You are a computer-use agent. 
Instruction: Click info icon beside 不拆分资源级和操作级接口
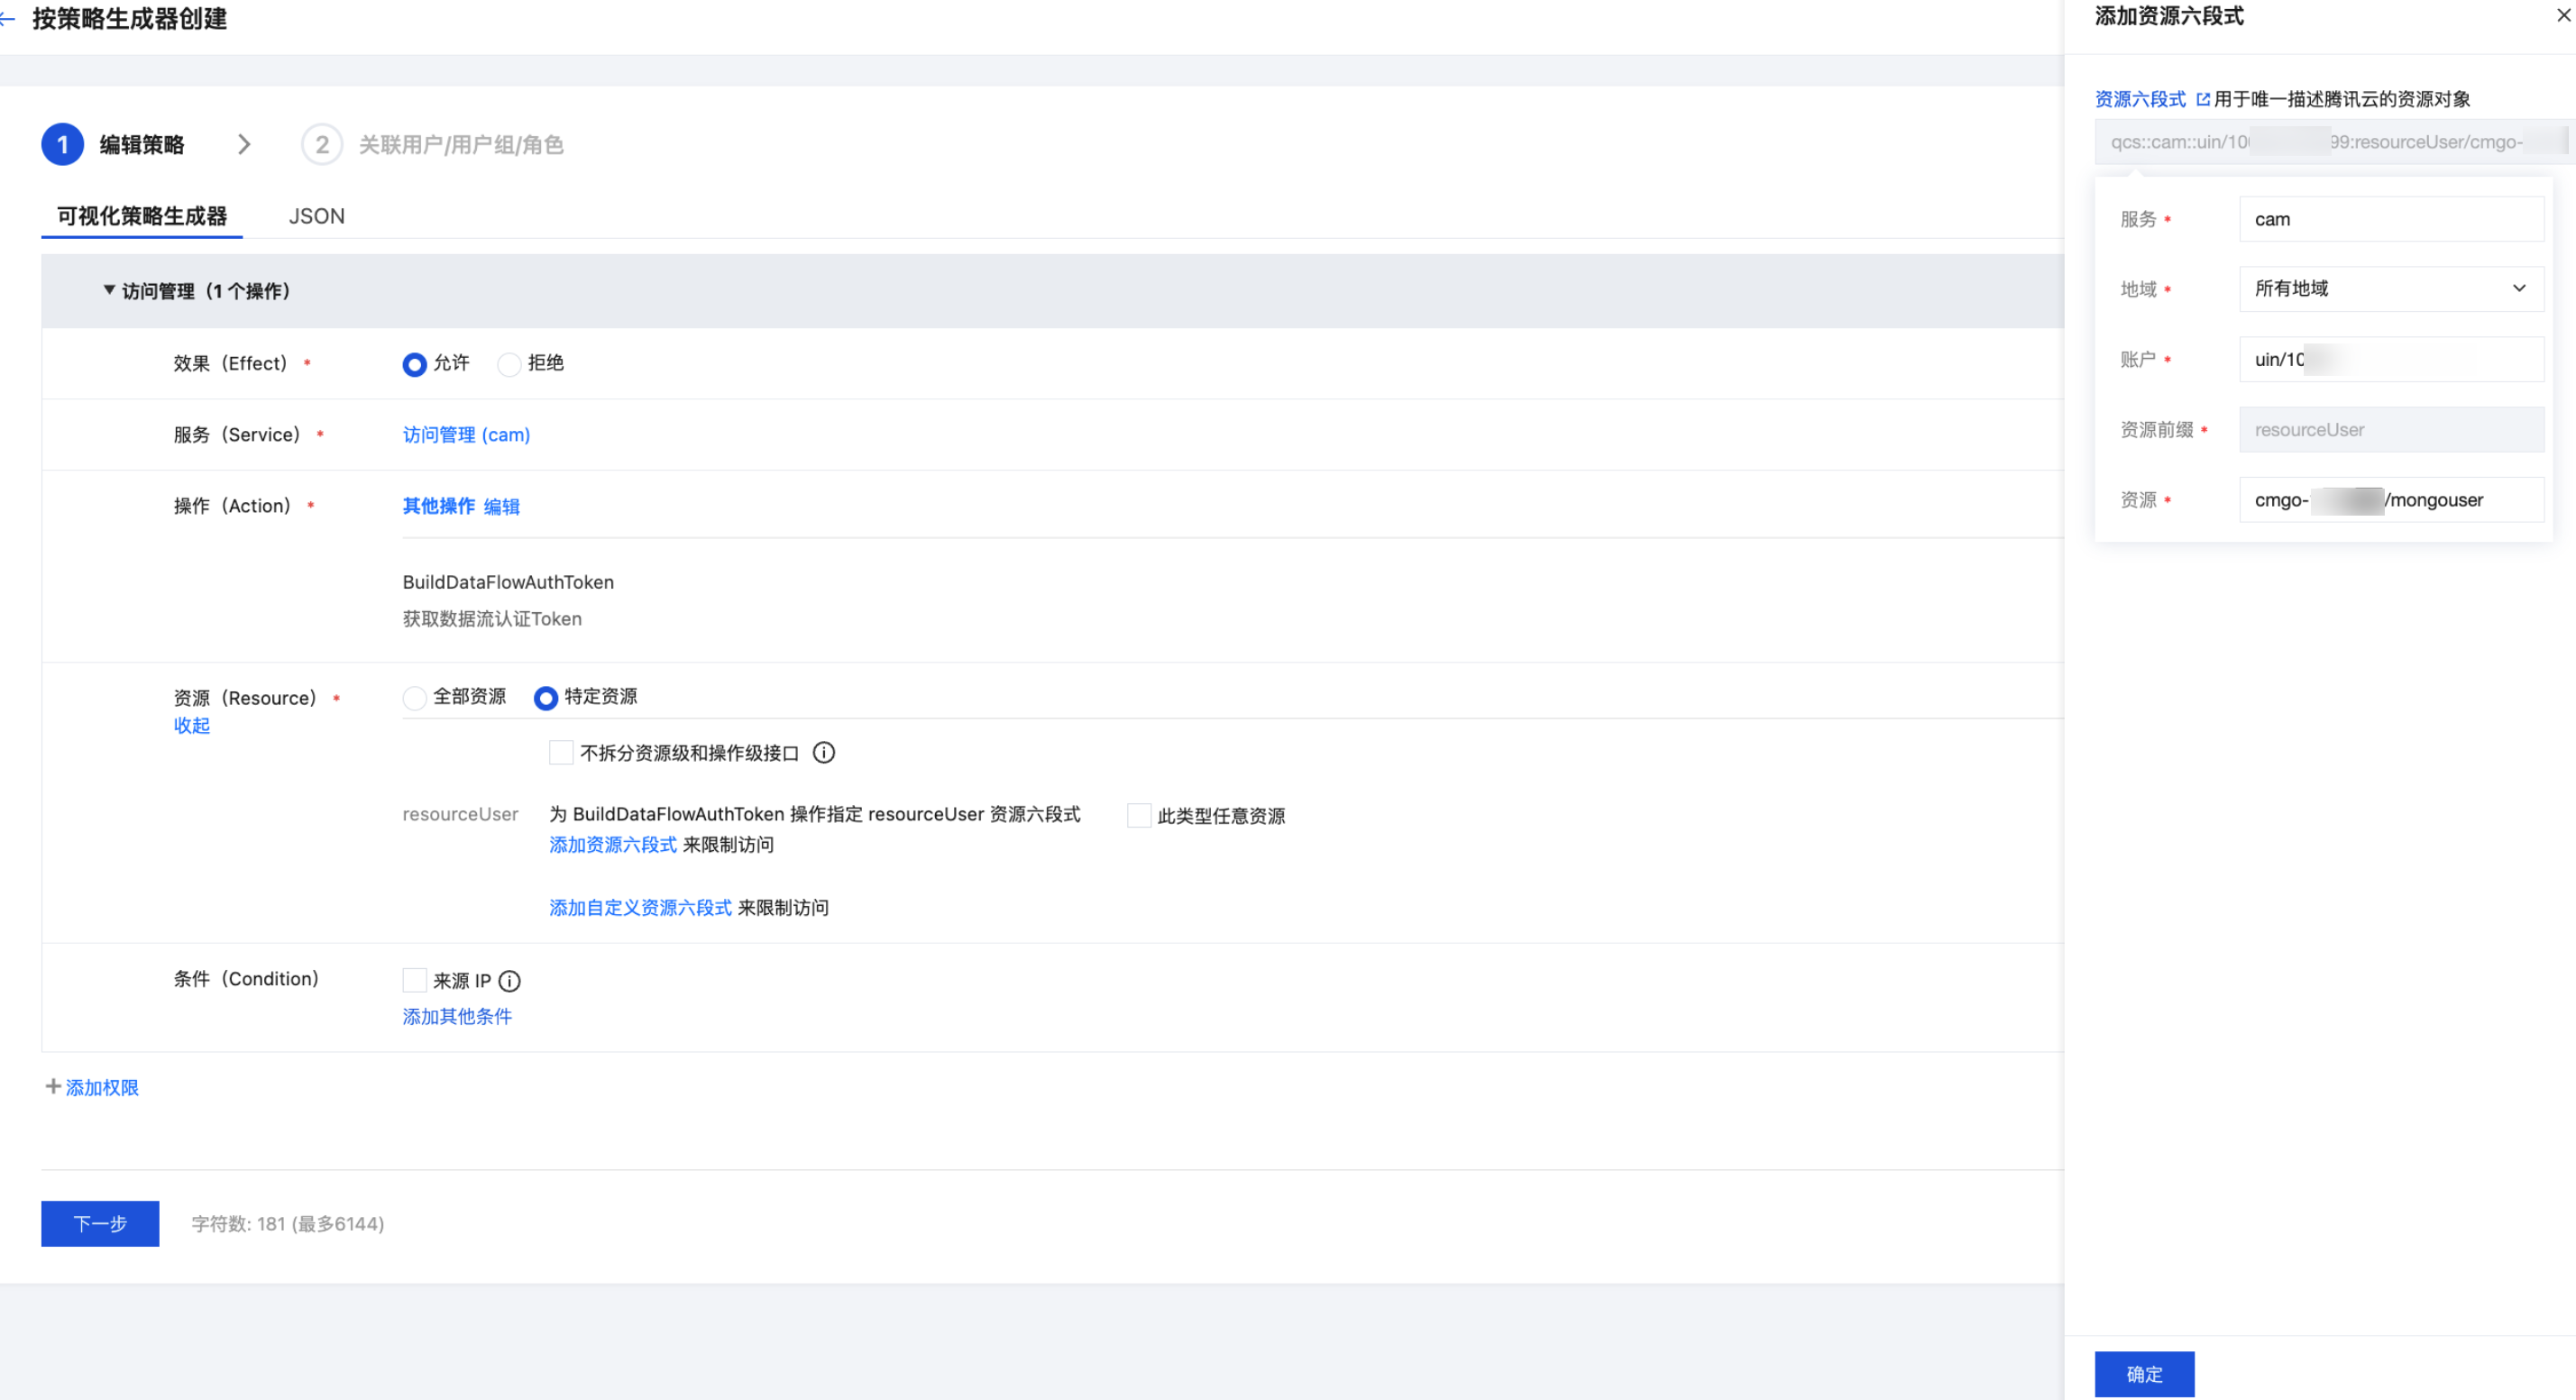point(823,753)
